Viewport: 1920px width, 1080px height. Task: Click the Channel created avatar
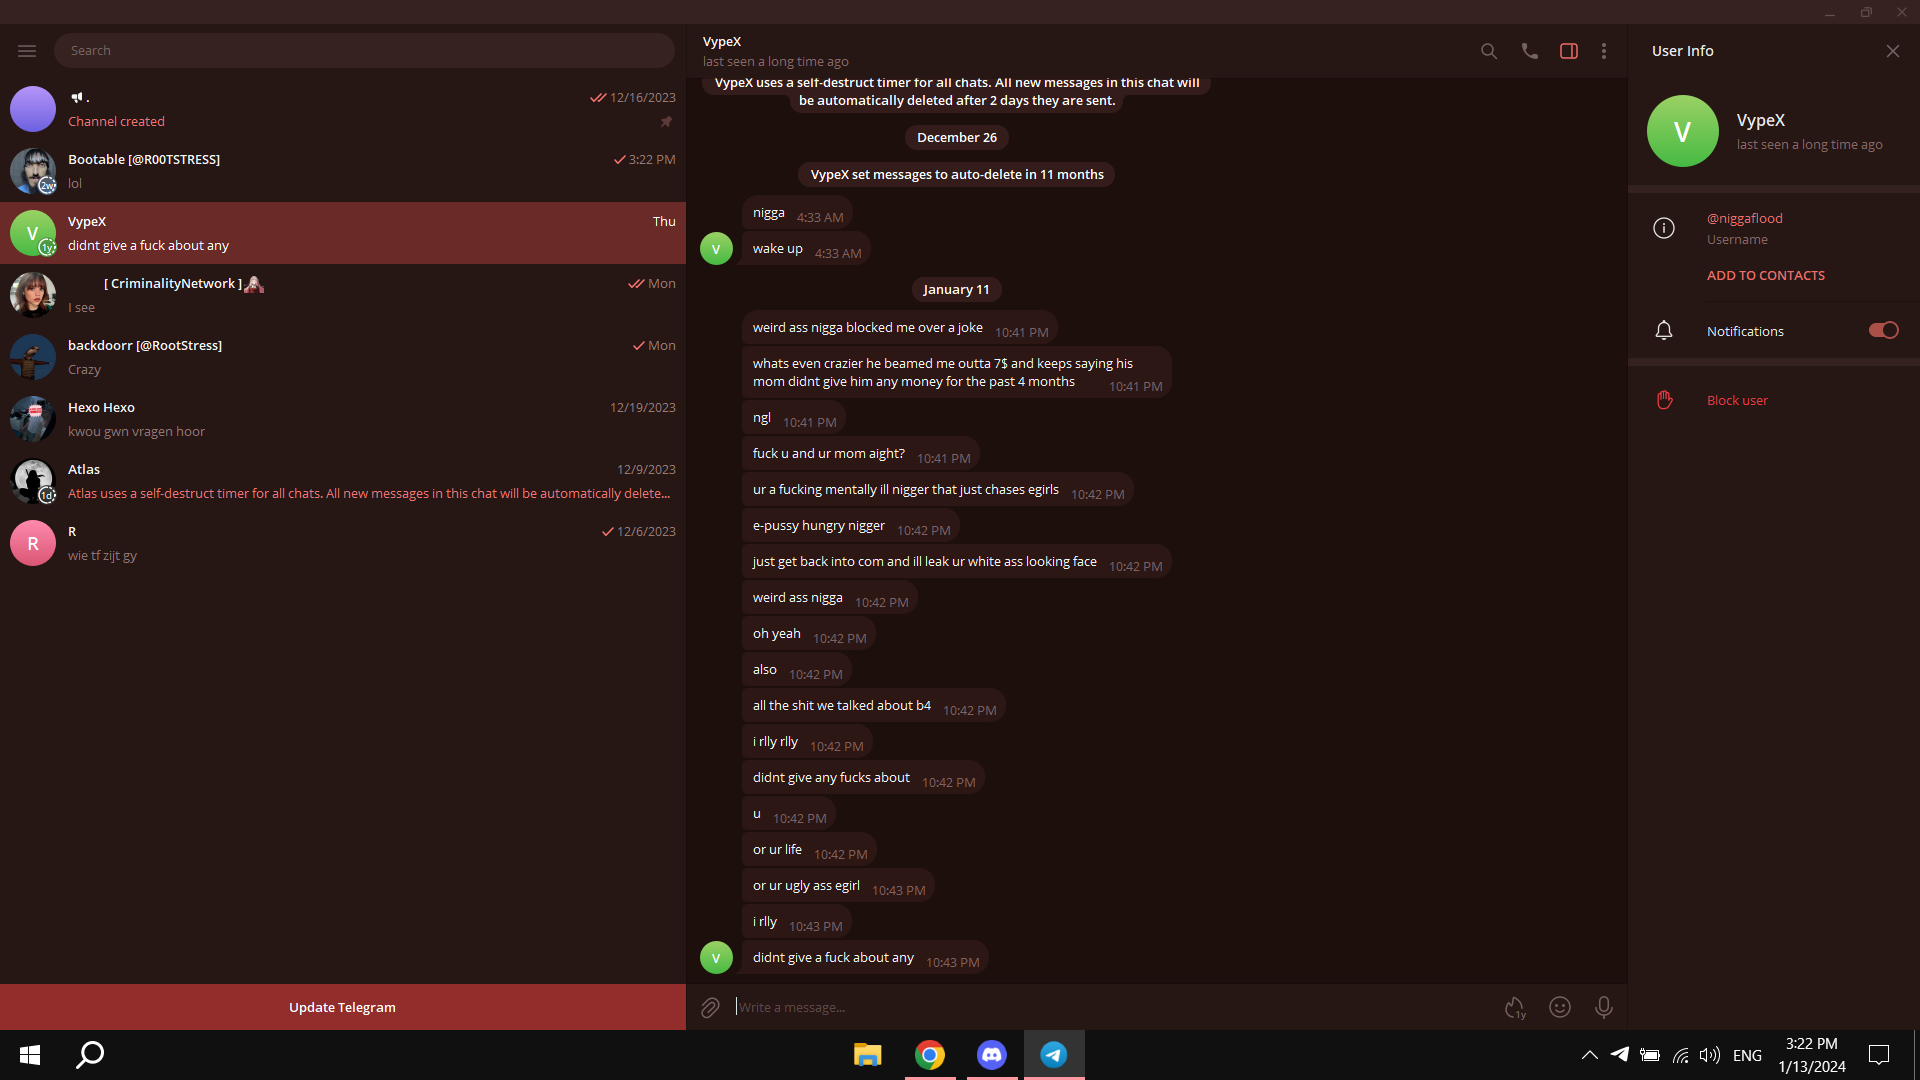33,109
